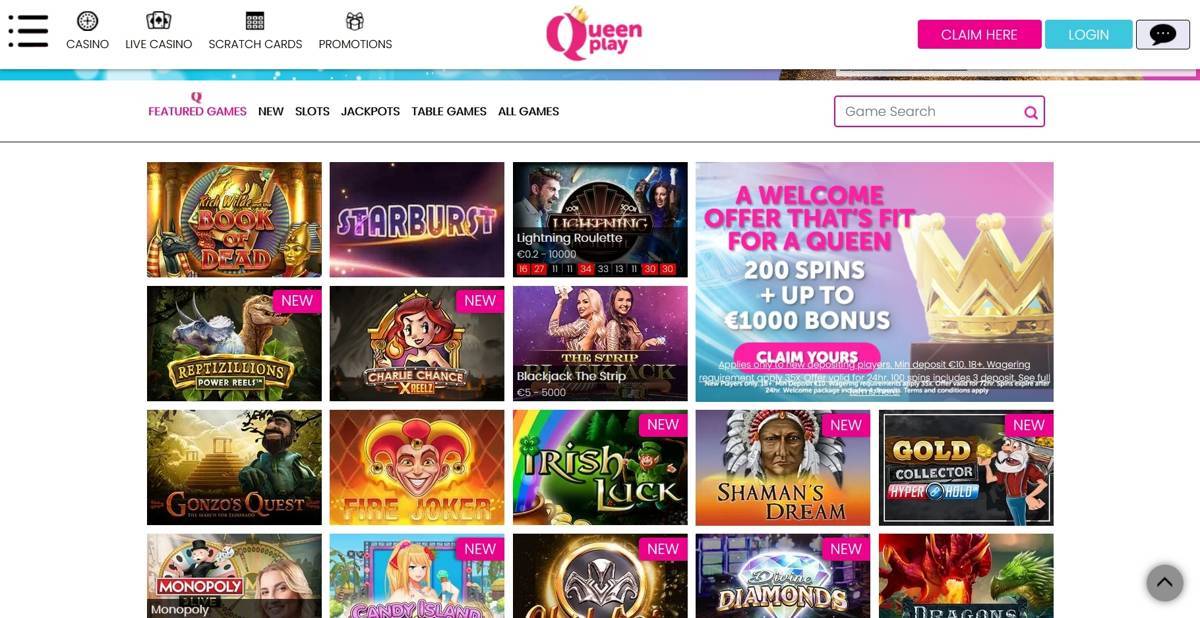
Task: Select the Scratch Cards icon
Action: pyautogui.click(x=255, y=21)
